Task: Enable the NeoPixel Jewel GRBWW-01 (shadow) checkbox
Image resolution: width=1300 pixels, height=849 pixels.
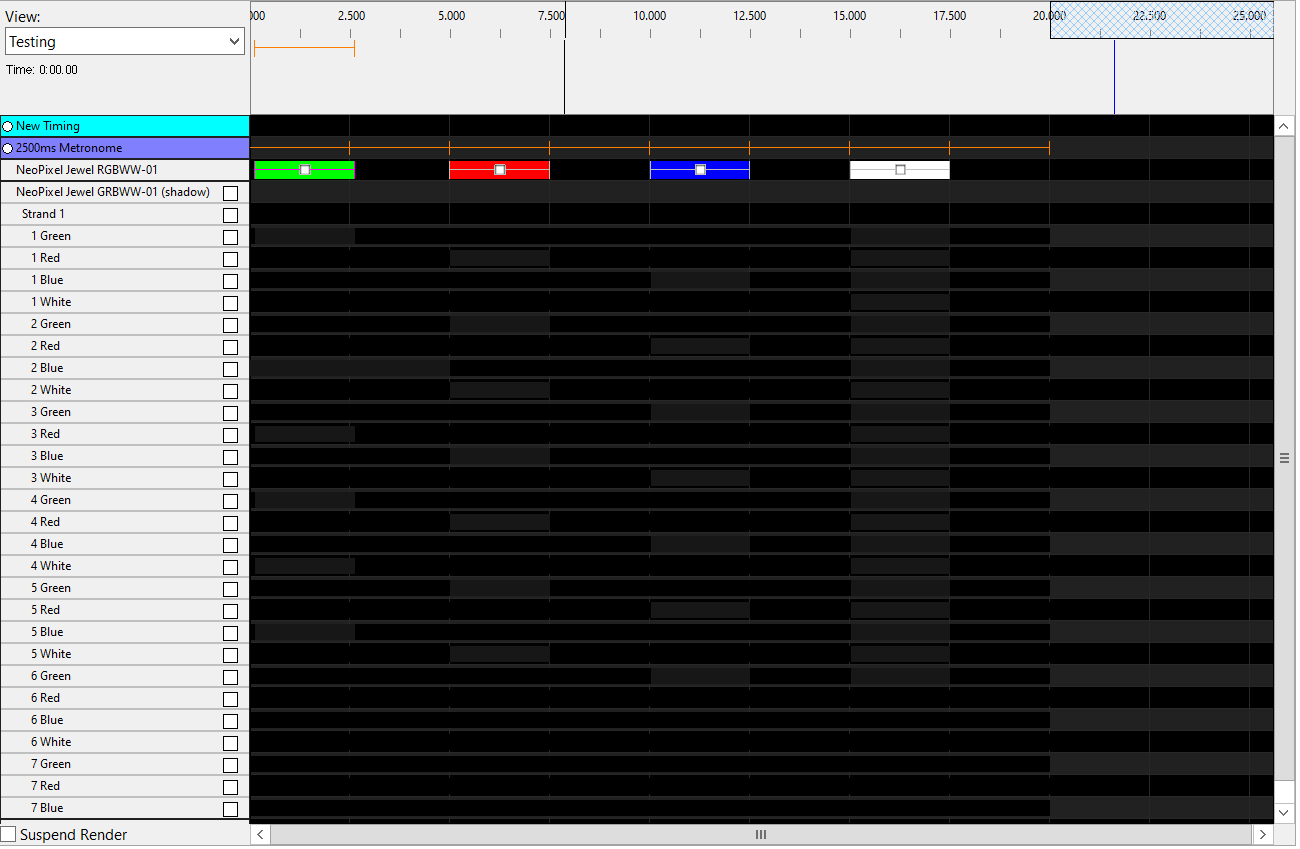Action: point(230,192)
